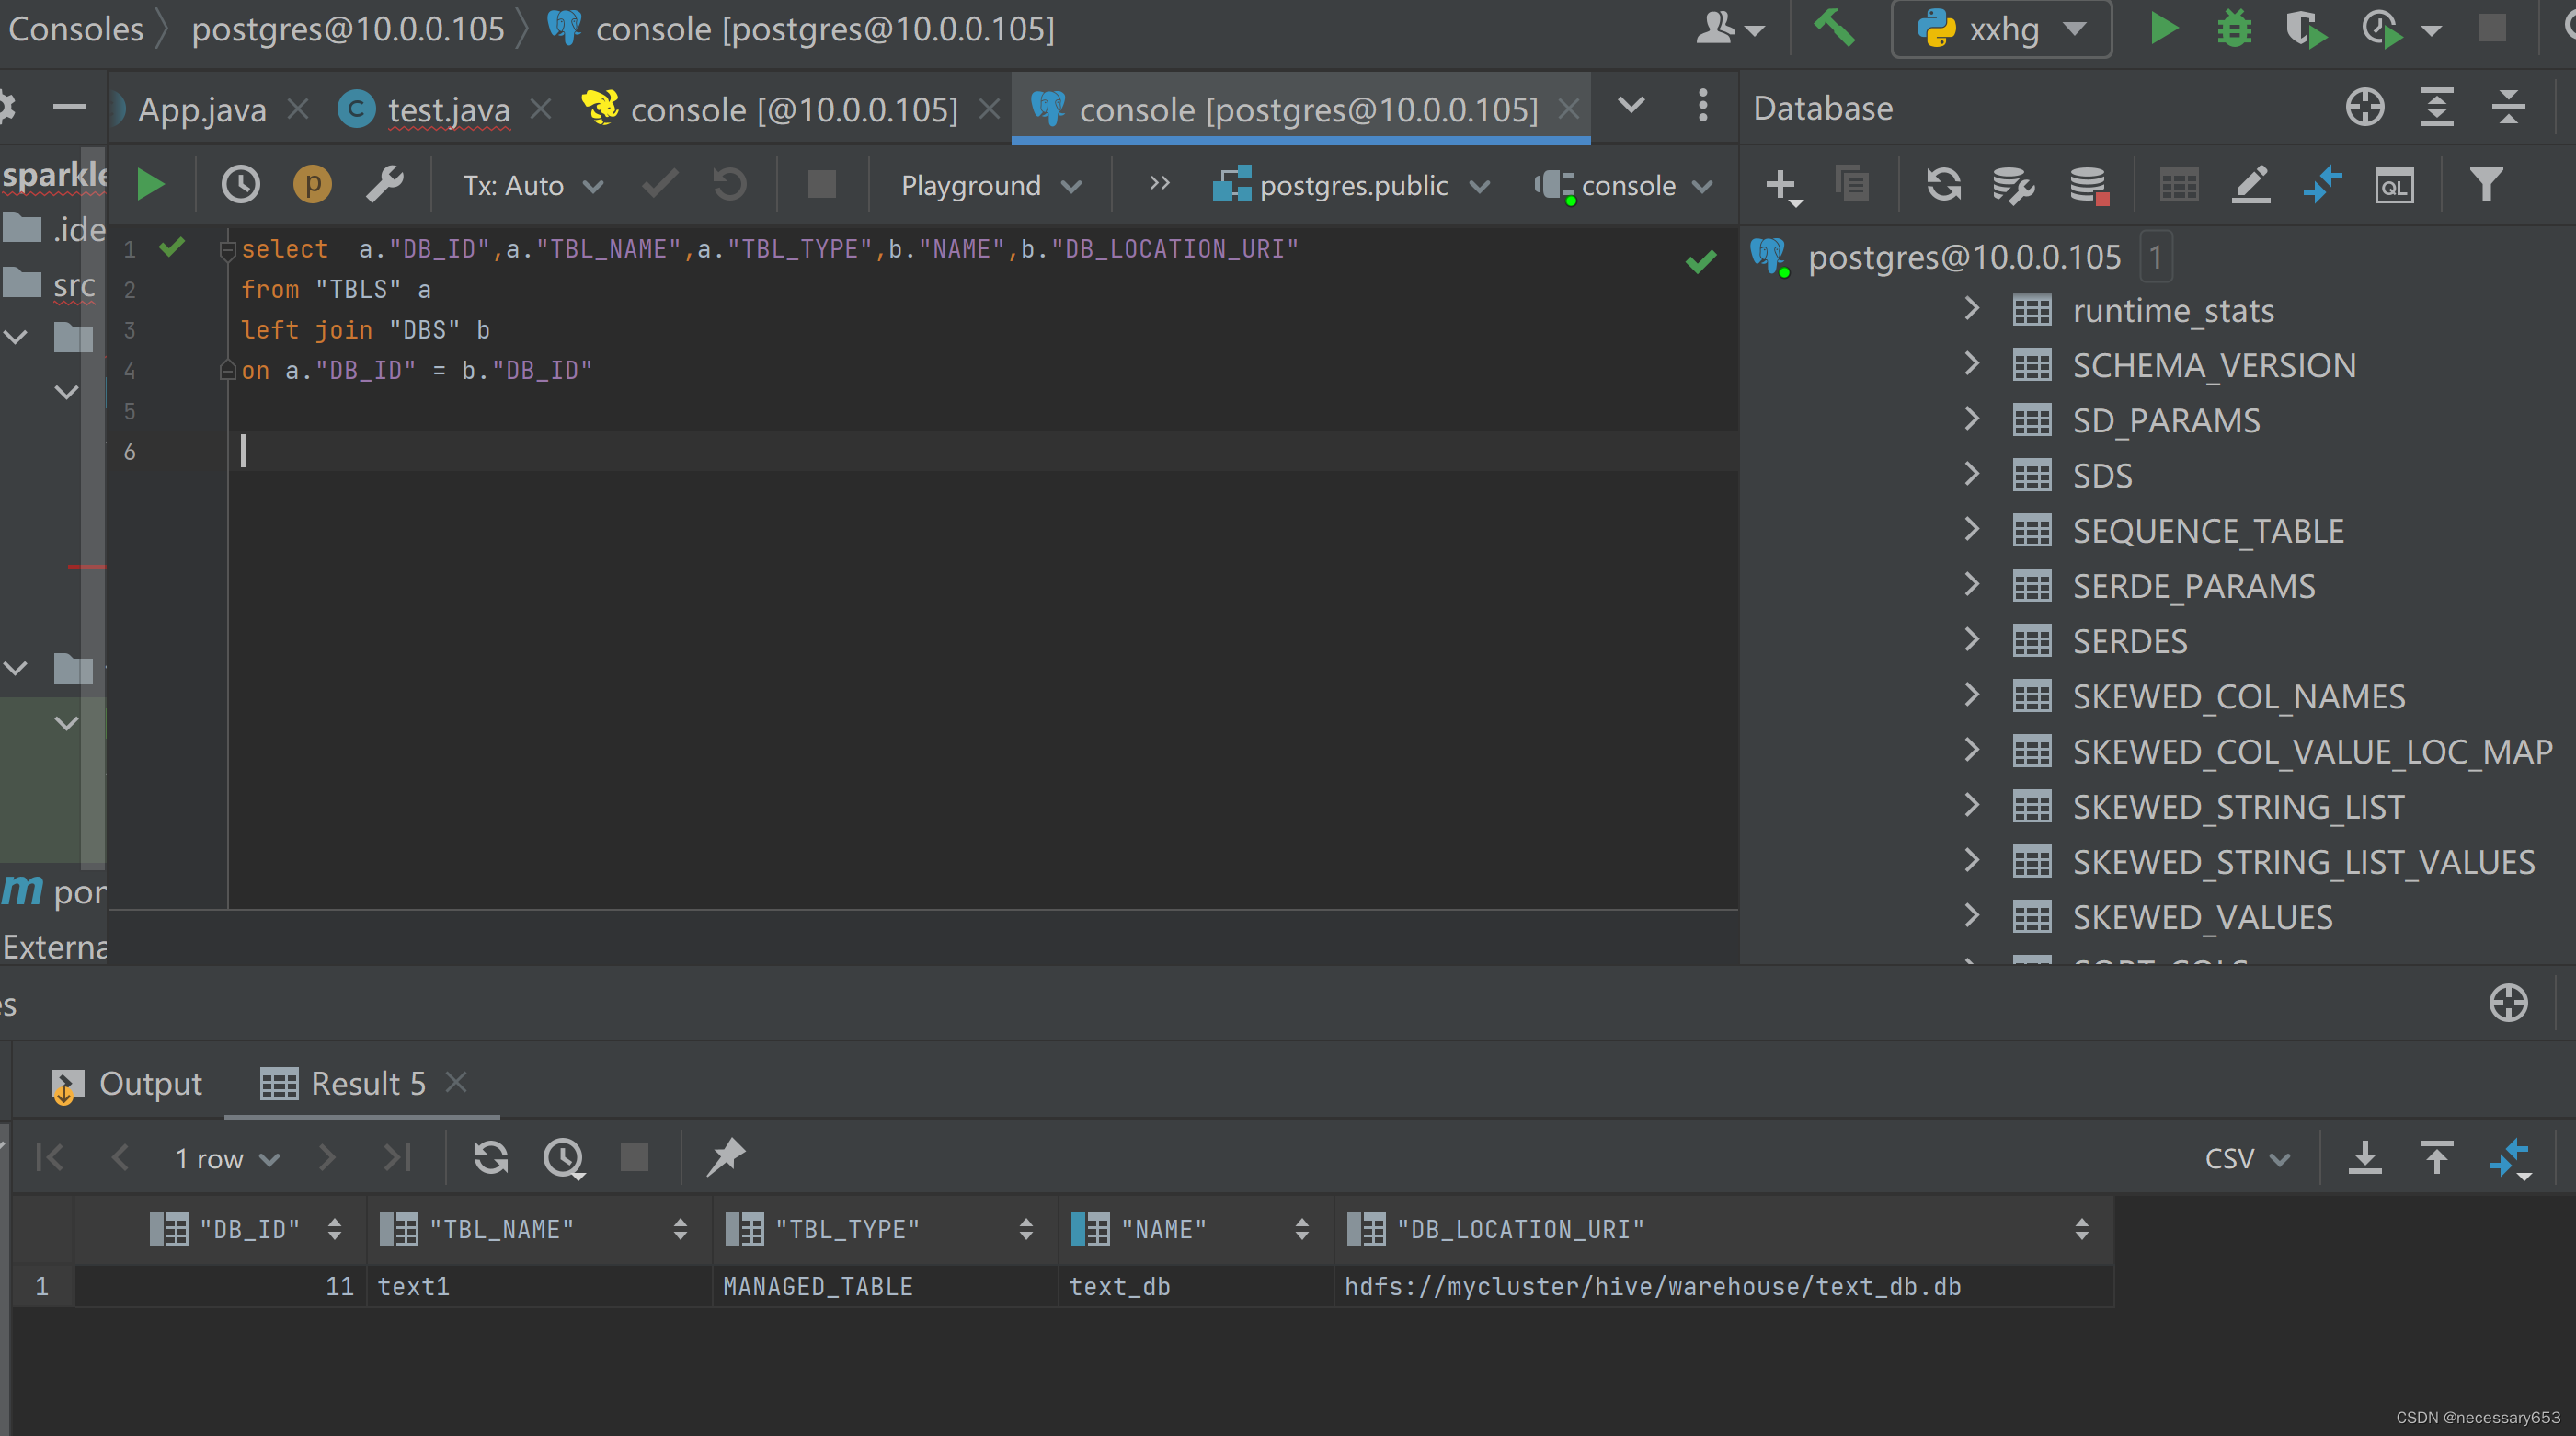The width and height of the screenshot is (2576, 1436).
Task: Click the Export data download icon
Action: [x=2364, y=1158]
